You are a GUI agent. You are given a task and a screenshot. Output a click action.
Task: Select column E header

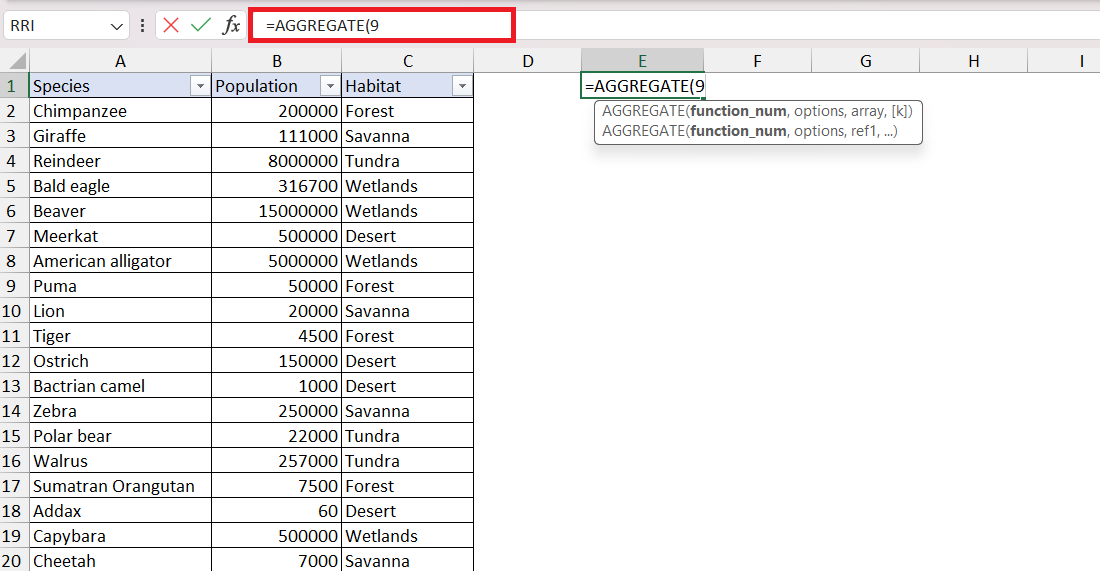[642, 61]
